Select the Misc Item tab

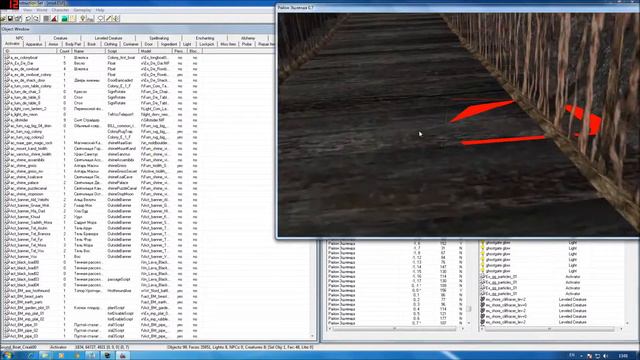click(x=228, y=44)
